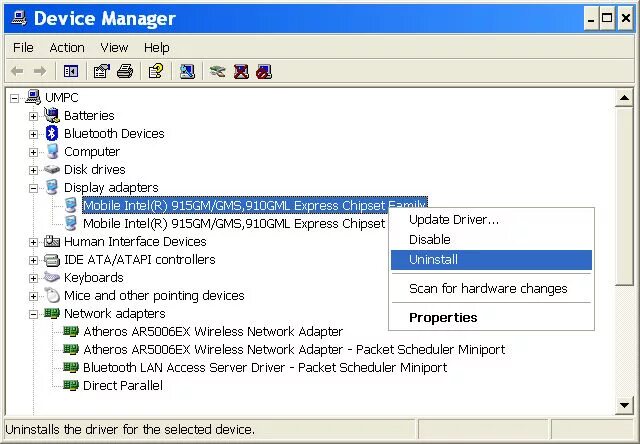Open Properties via toolbar icon
Viewport: 640px width, 444px height.
tap(102, 72)
